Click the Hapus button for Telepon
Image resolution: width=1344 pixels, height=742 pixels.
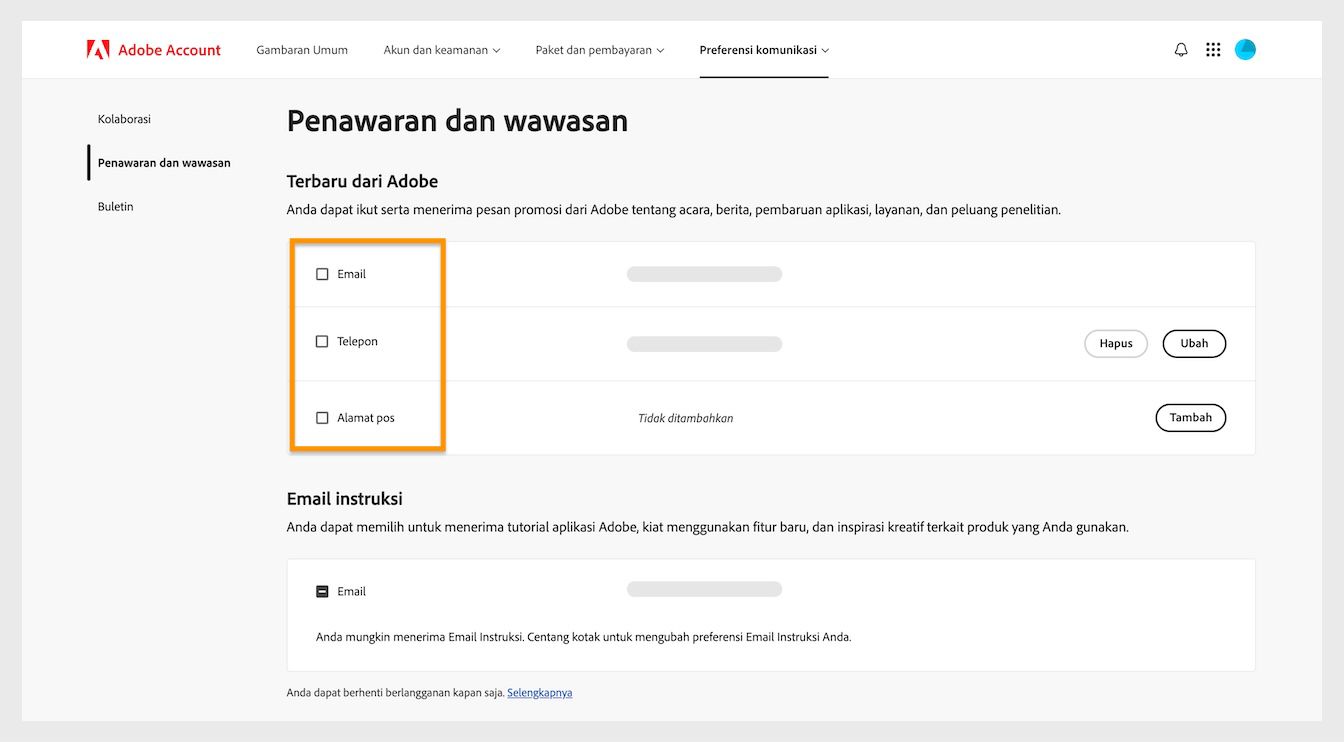(1116, 343)
